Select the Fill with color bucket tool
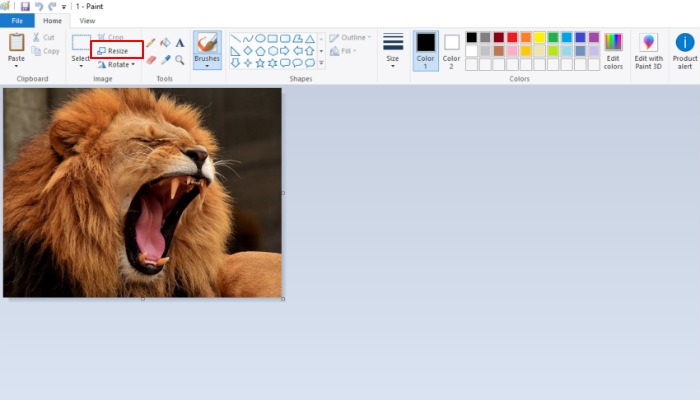Screen dimensions: 700x400 165,43
